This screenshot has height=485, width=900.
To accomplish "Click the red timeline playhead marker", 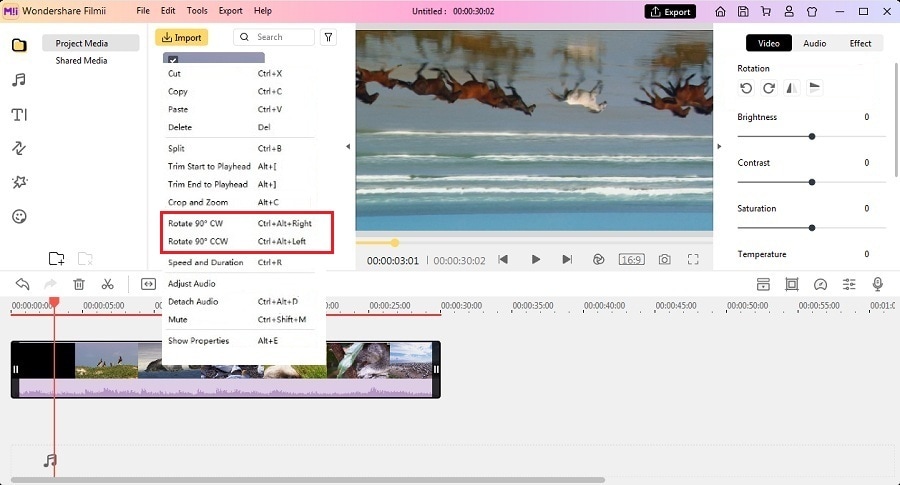I will pyautogui.click(x=54, y=302).
